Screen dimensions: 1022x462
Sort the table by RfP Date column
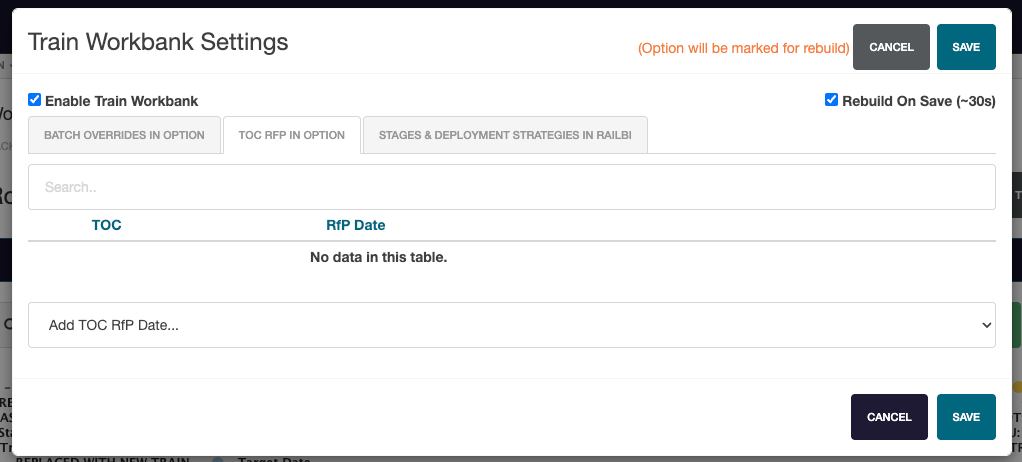tap(355, 225)
